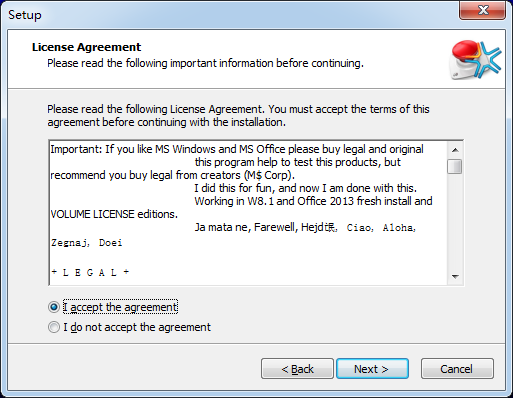
Task: Go to the previous step with Back button
Action: pyautogui.click(x=297, y=369)
